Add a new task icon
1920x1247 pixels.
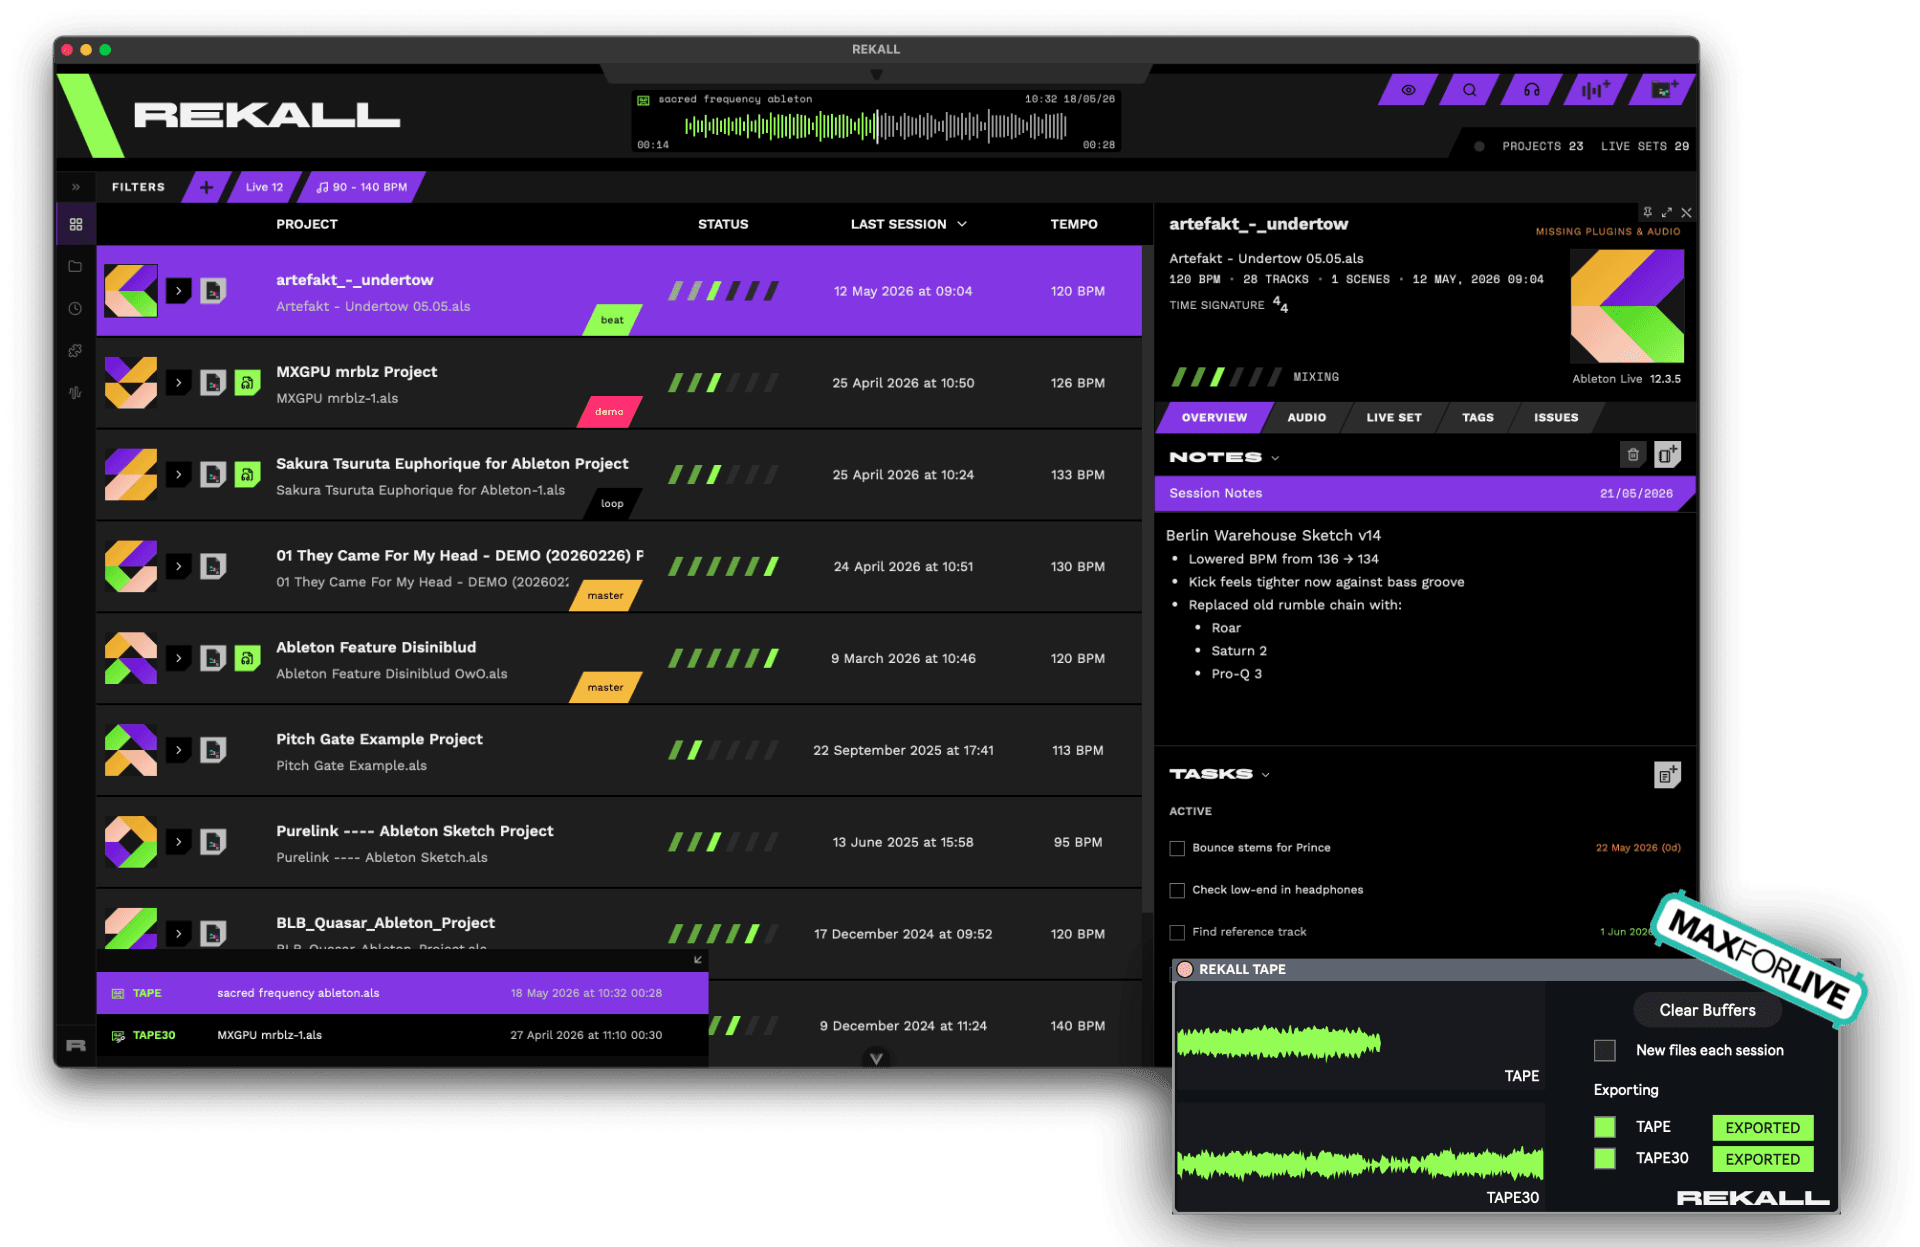click(x=1667, y=775)
